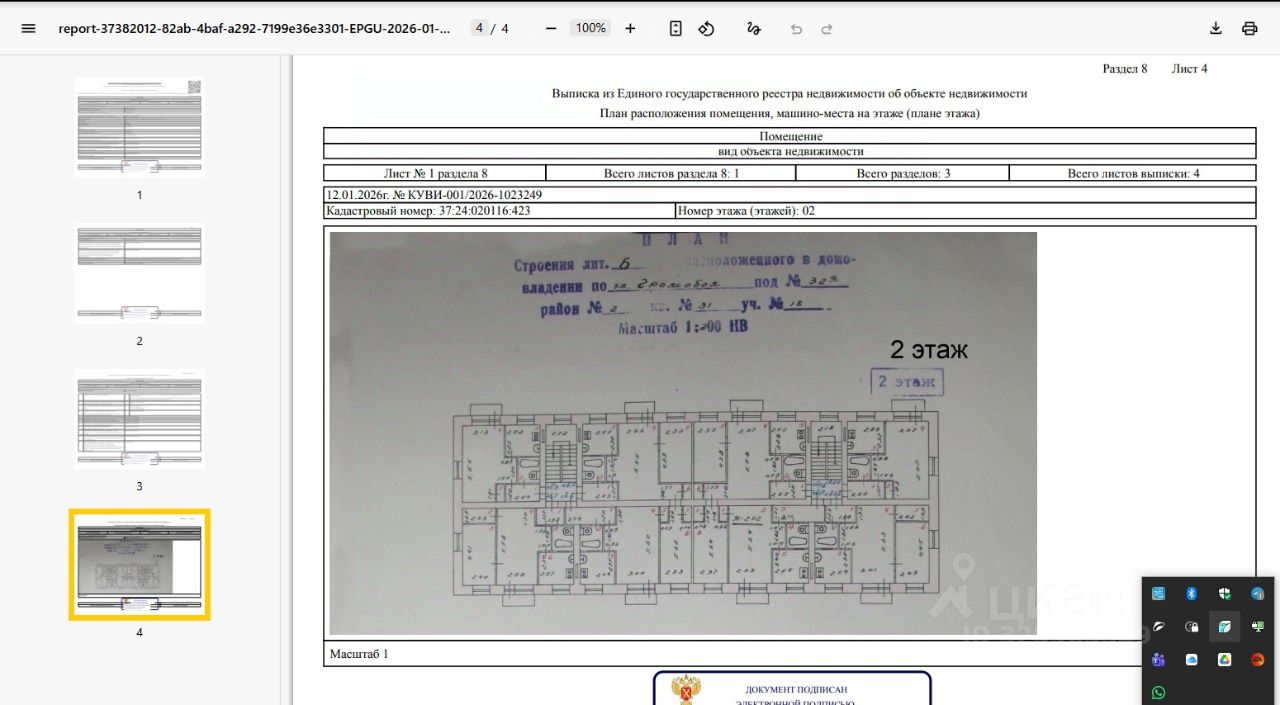
Task: Click the floor plan image
Action: point(683,433)
